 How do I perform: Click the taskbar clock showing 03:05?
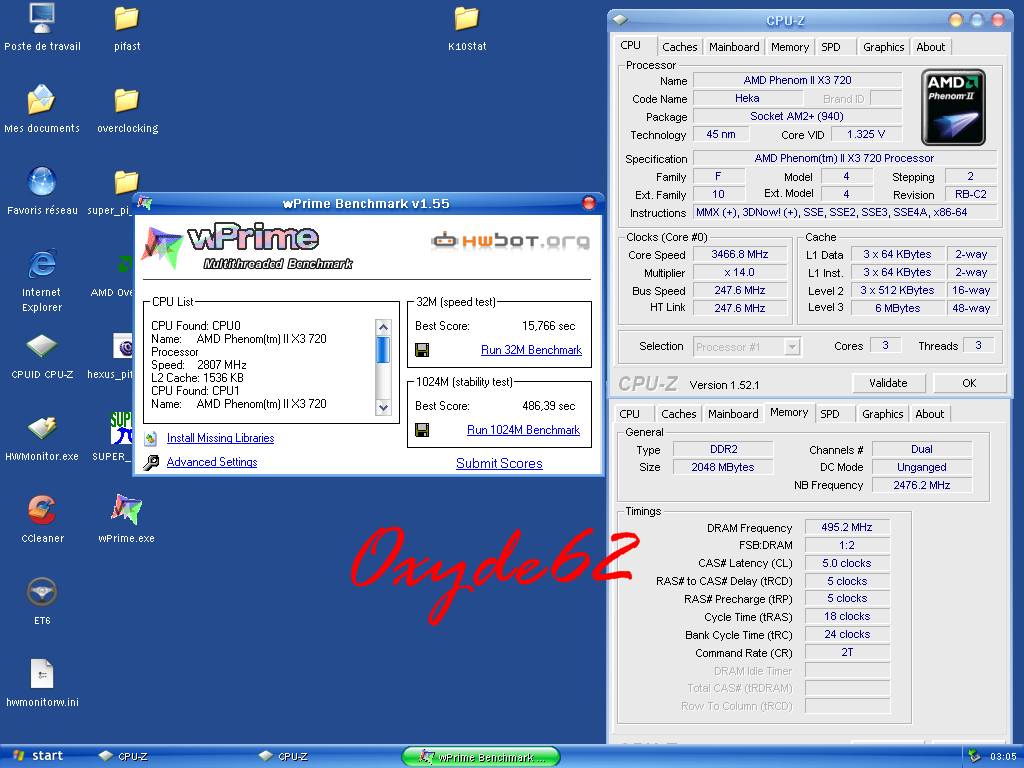coord(1002,757)
